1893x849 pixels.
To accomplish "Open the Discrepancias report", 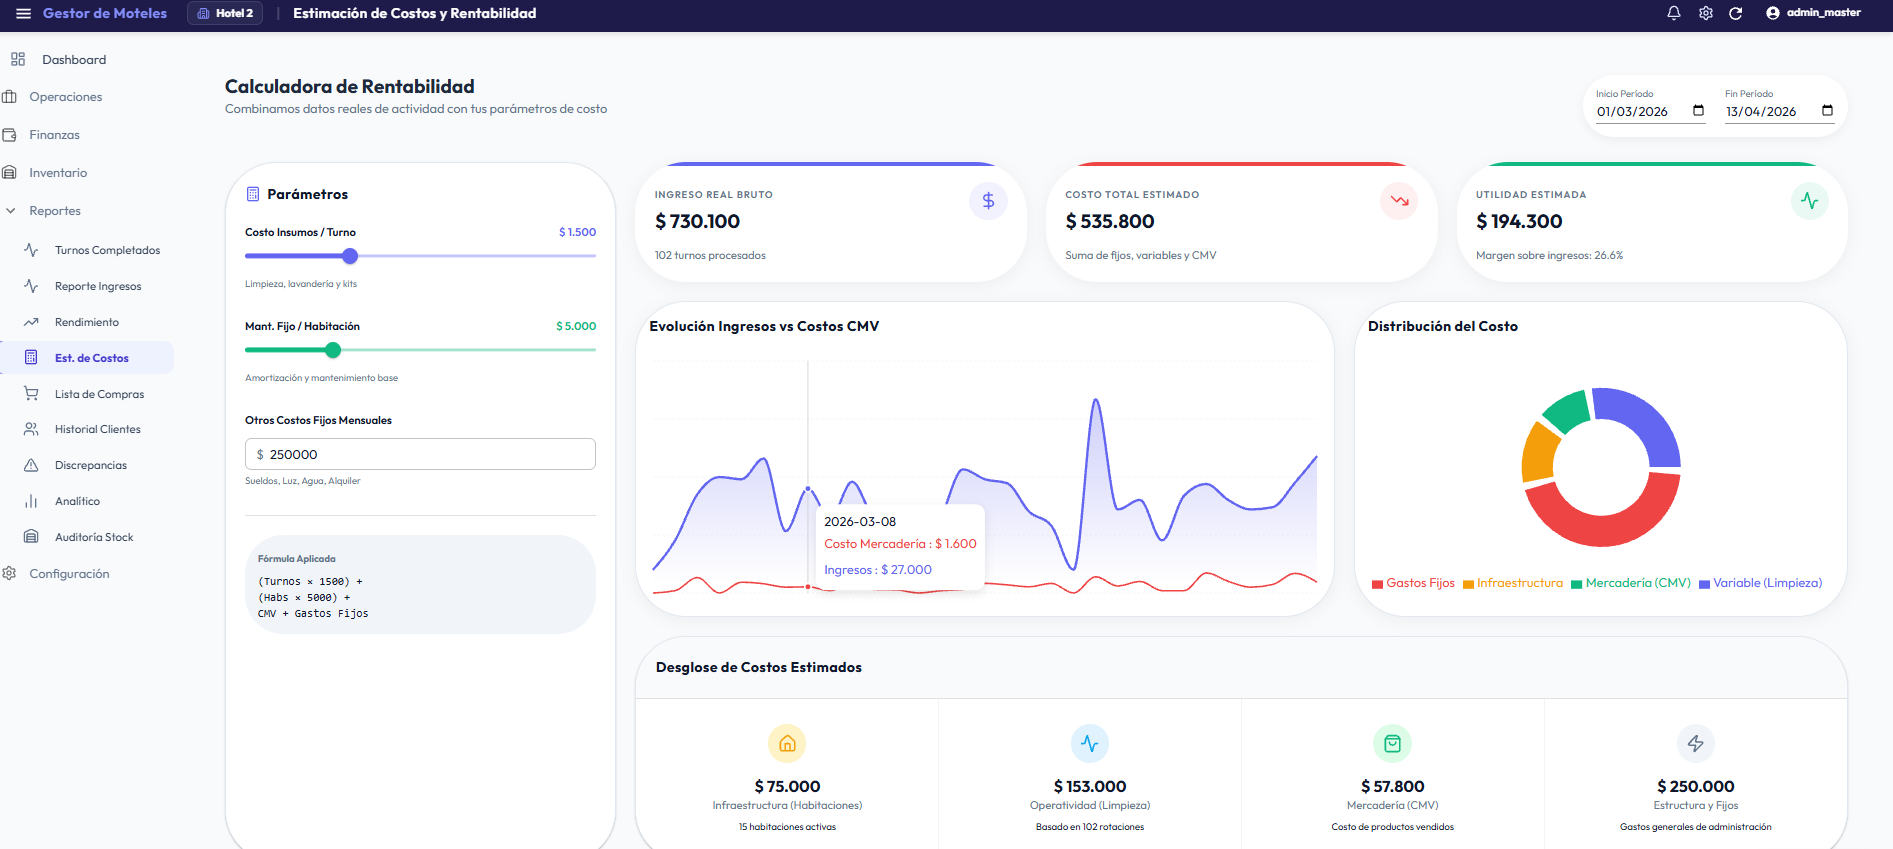I will (91, 465).
